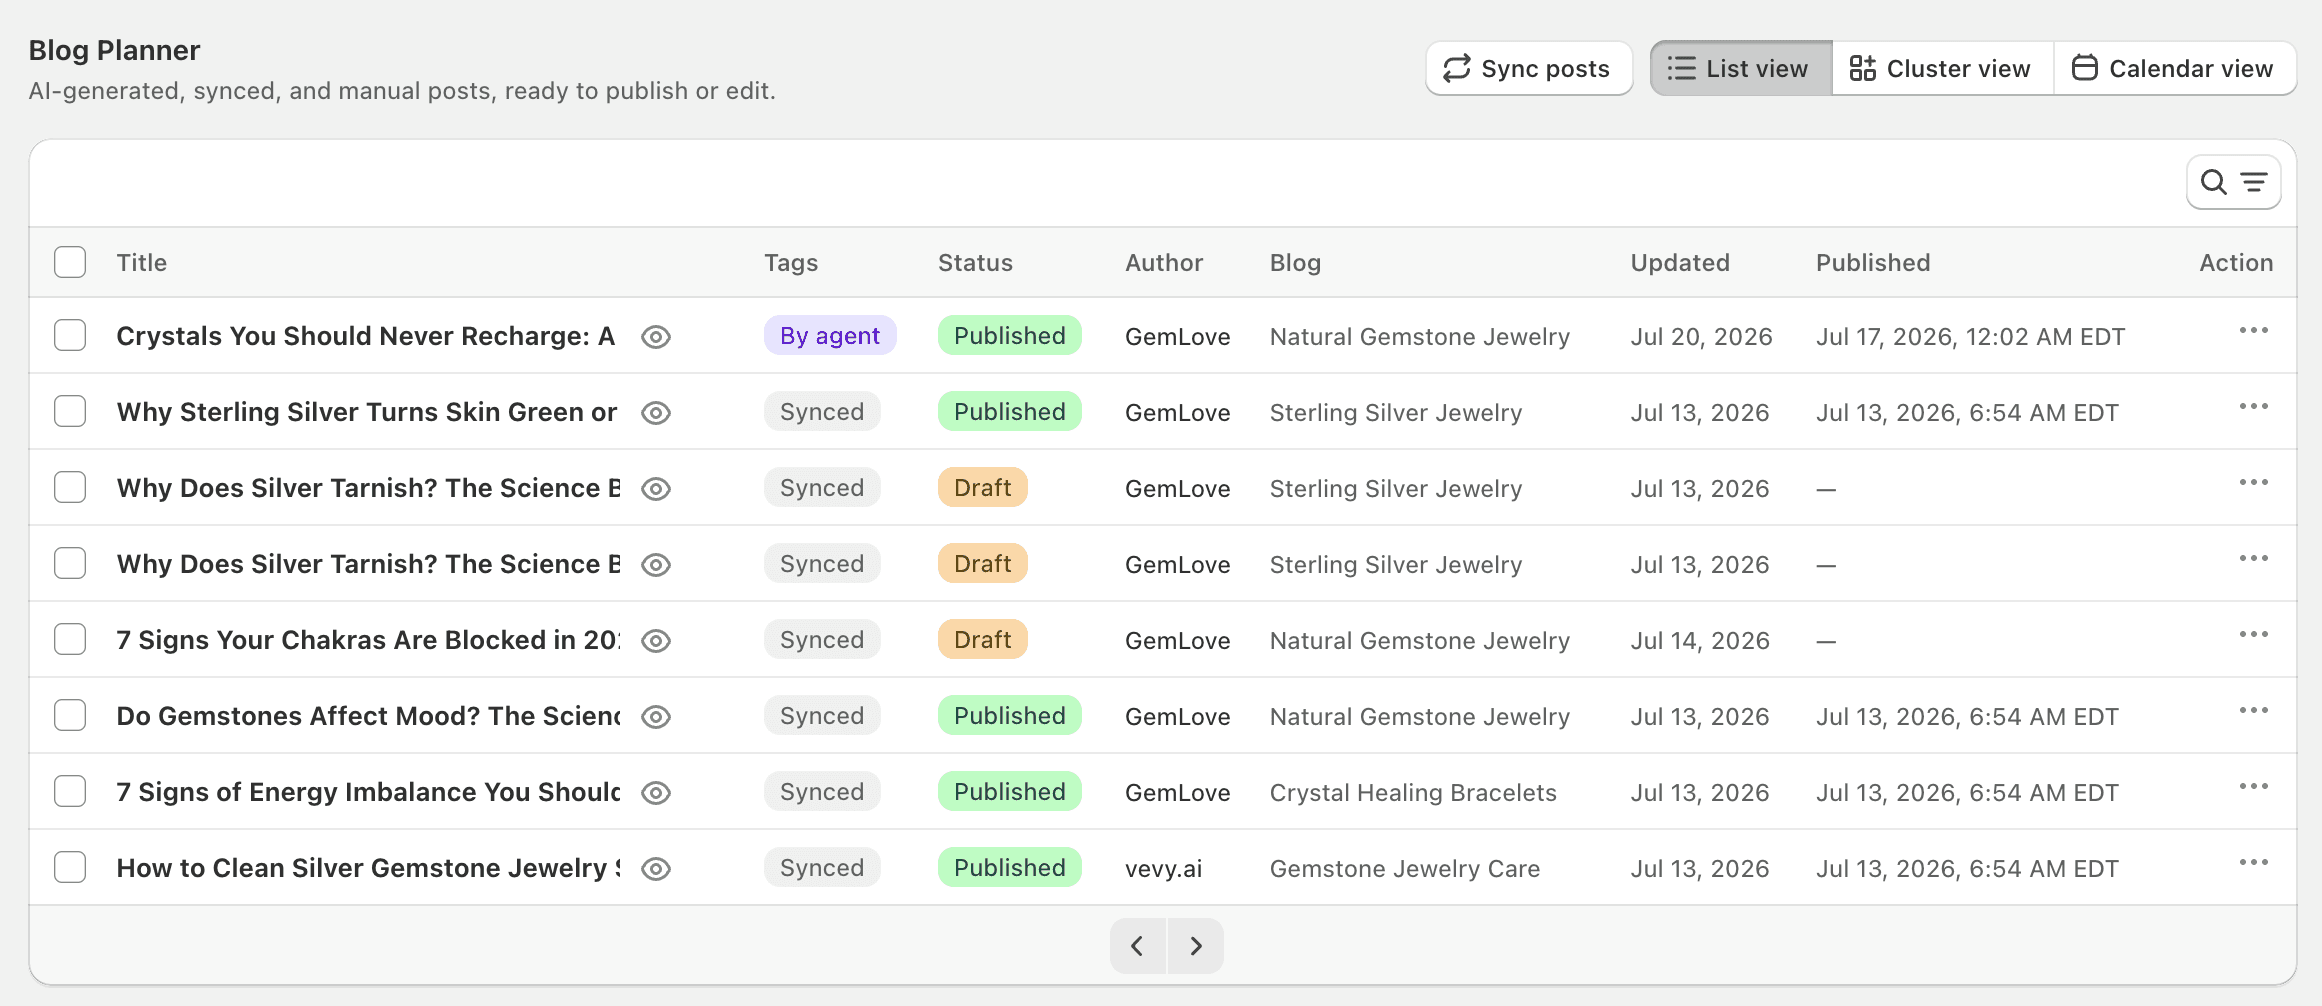Preview '7 Signs Your Chakras Are Blocked' with eye icon
This screenshot has height=1006, width=2322.
(656, 641)
